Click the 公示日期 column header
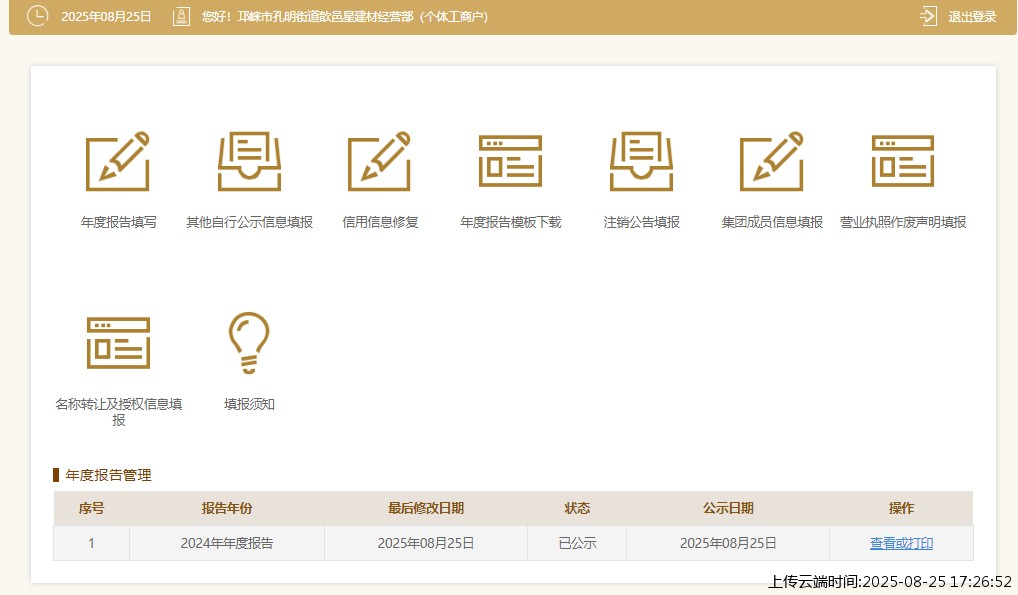The height and width of the screenshot is (595, 1018). (728, 508)
